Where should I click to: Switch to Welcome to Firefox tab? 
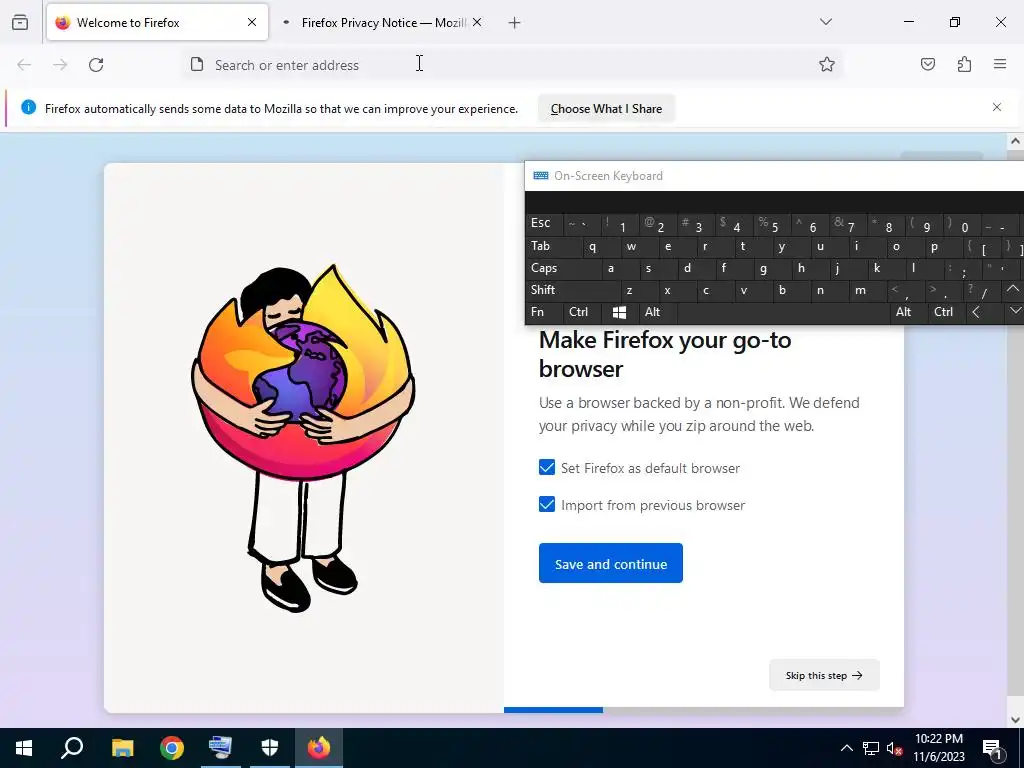point(157,22)
